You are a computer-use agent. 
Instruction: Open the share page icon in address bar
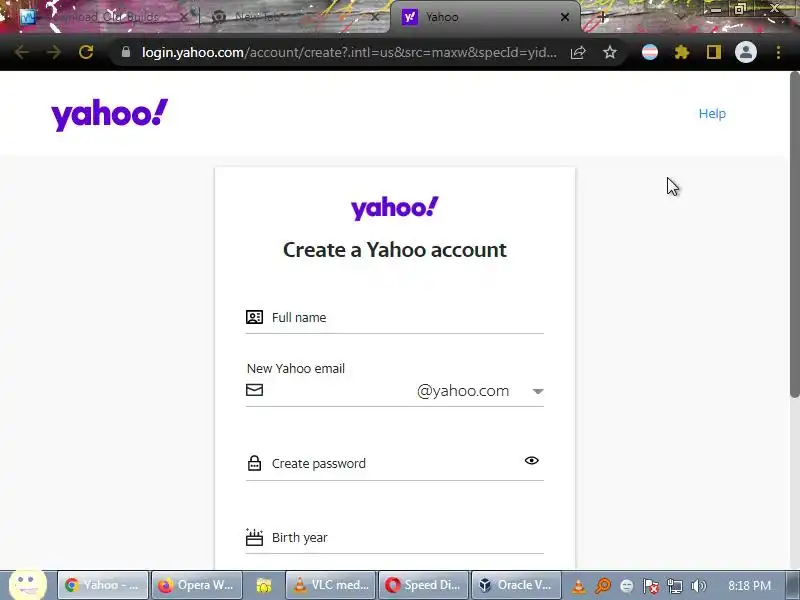(578, 52)
